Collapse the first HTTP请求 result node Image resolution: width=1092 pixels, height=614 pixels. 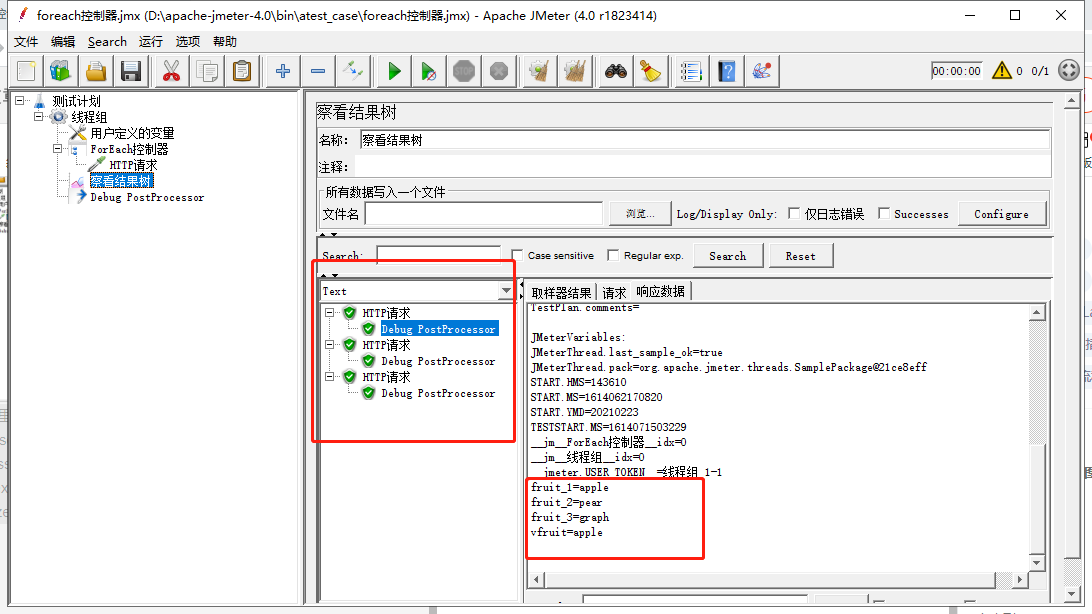pyautogui.click(x=330, y=313)
